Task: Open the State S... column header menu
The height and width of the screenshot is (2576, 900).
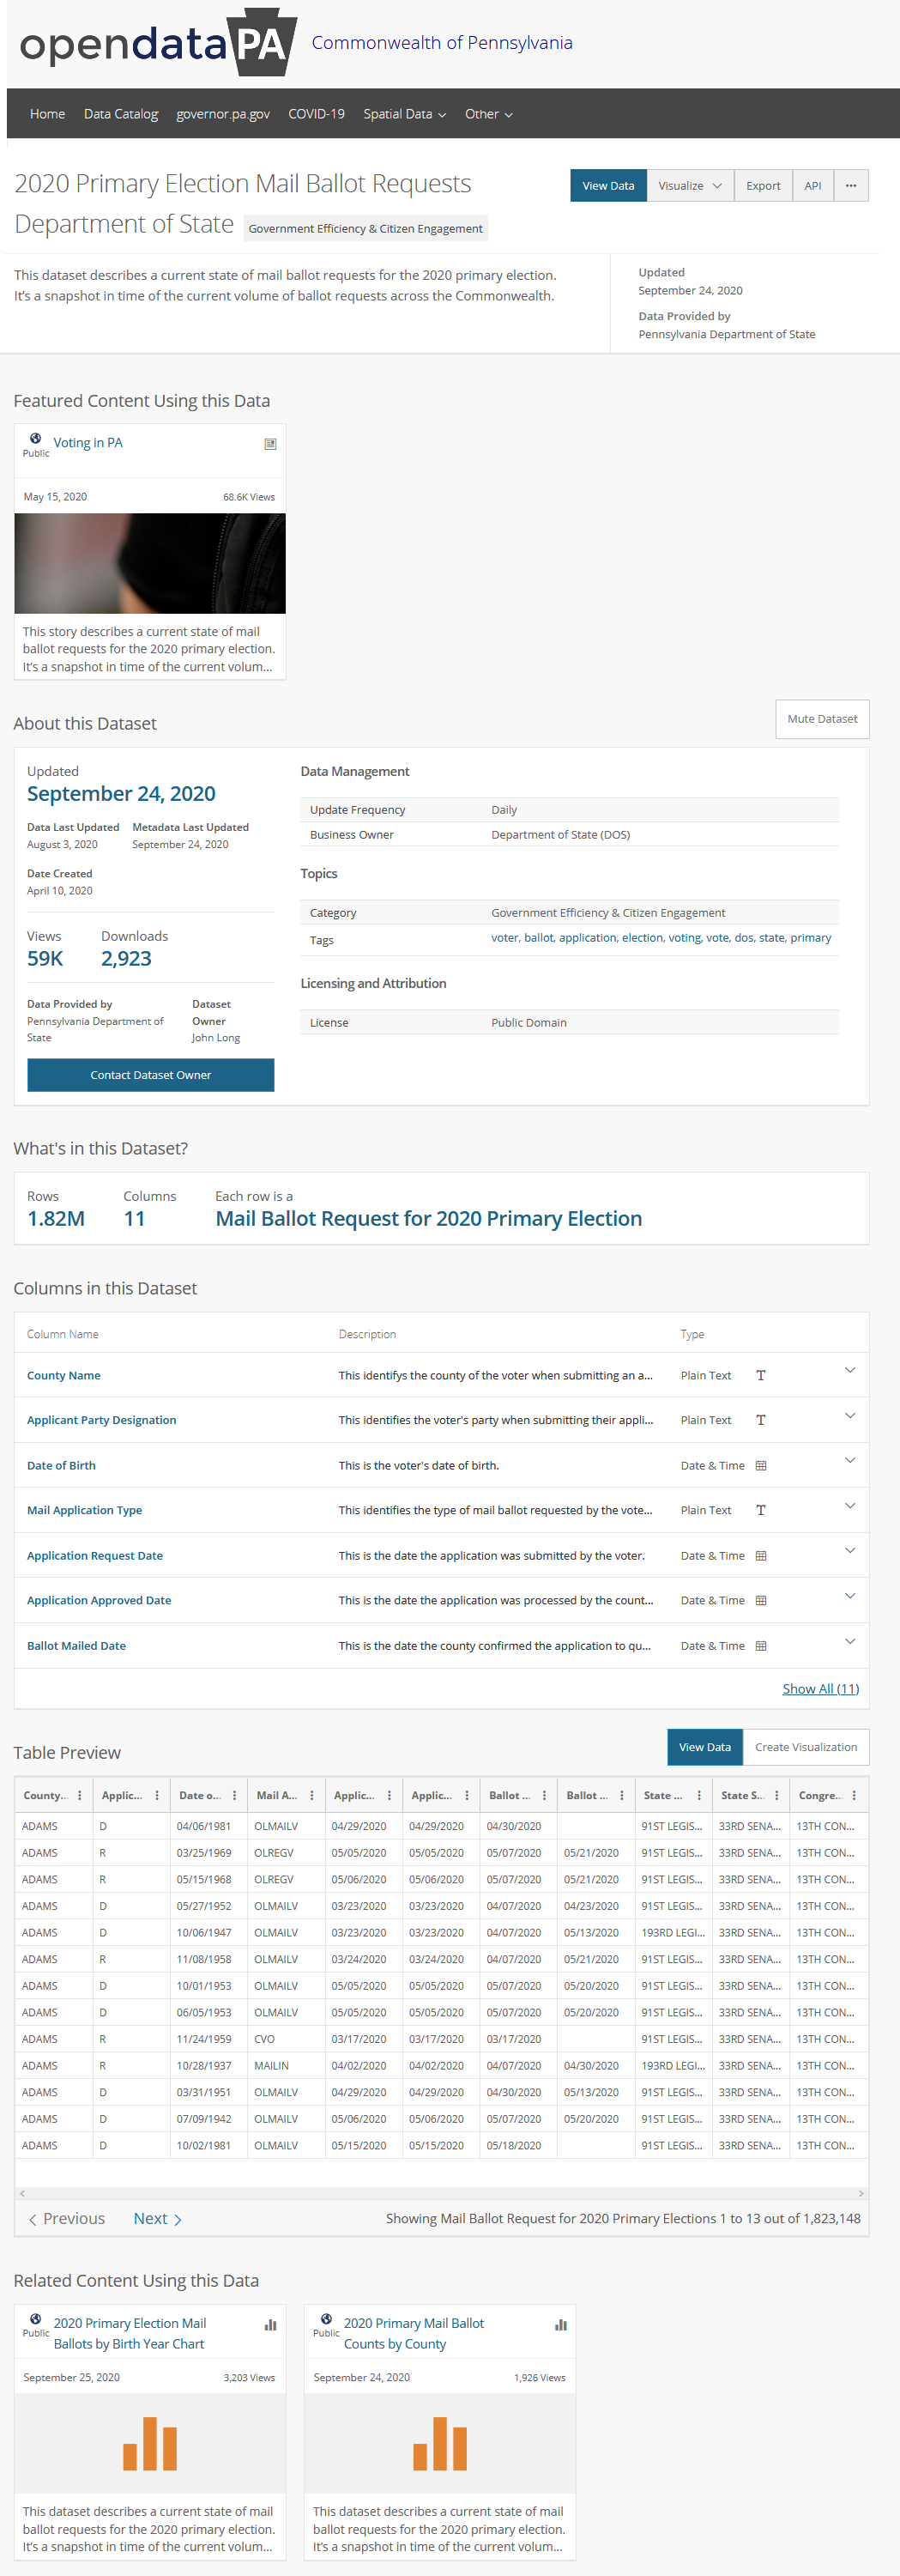Action: (x=777, y=1796)
